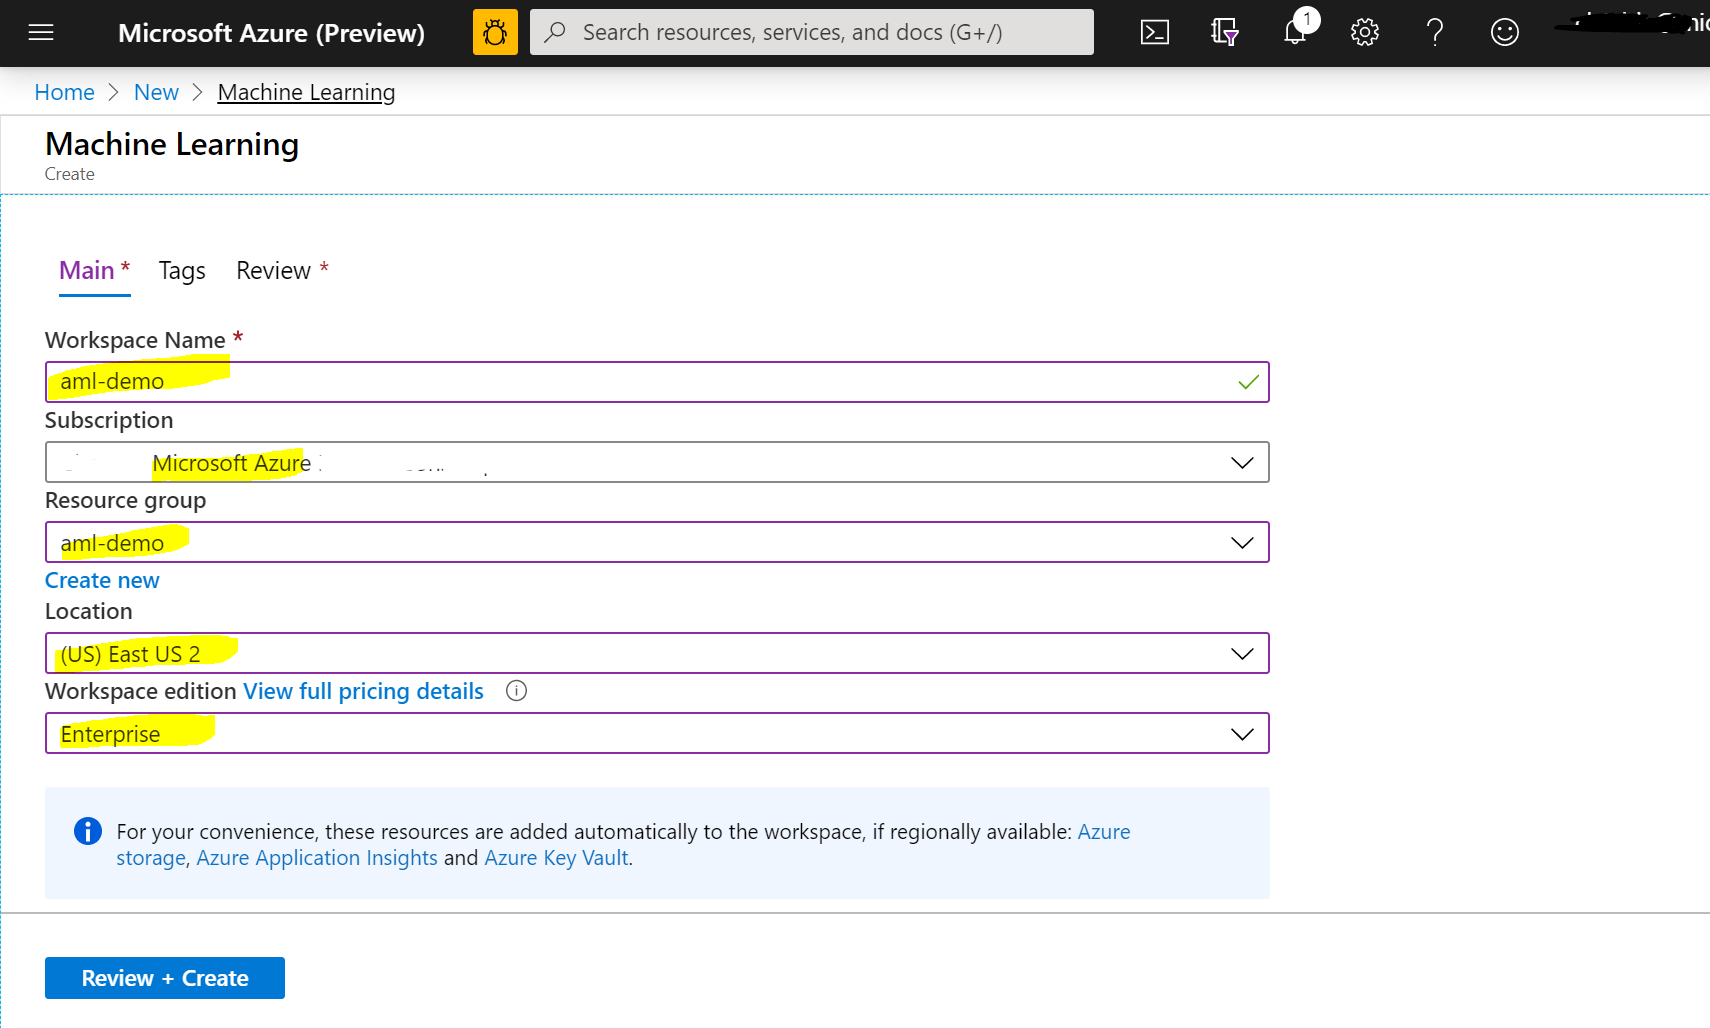
Task: Click the Machine Learning breadcrumb
Action: pos(306,92)
